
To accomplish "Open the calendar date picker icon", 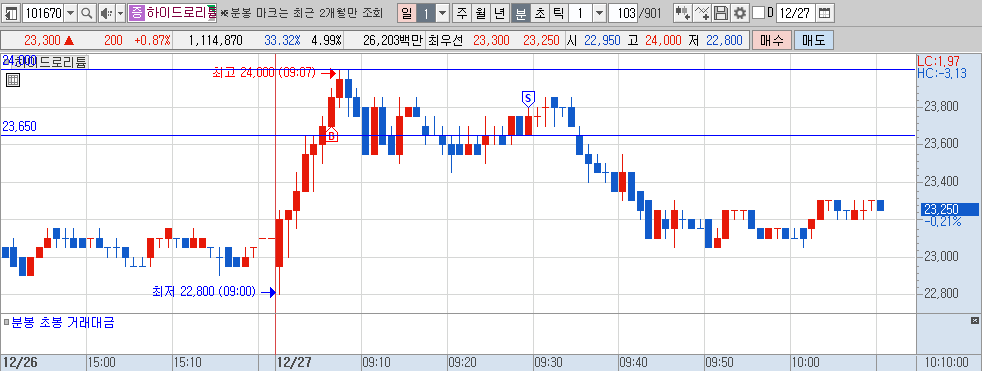I will (825, 13).
